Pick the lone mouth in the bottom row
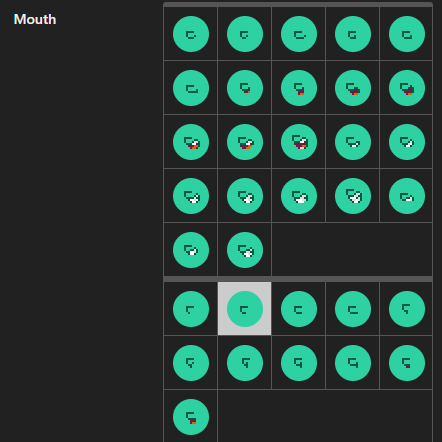 coord(191,417)
